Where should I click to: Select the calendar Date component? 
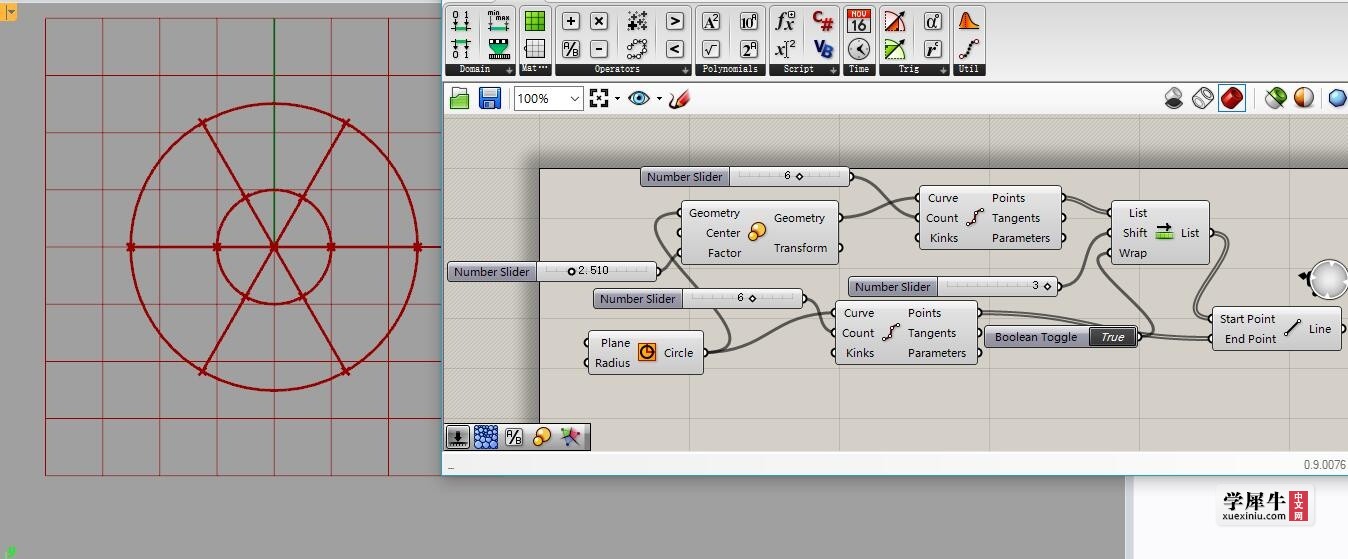tap(858, 21)
